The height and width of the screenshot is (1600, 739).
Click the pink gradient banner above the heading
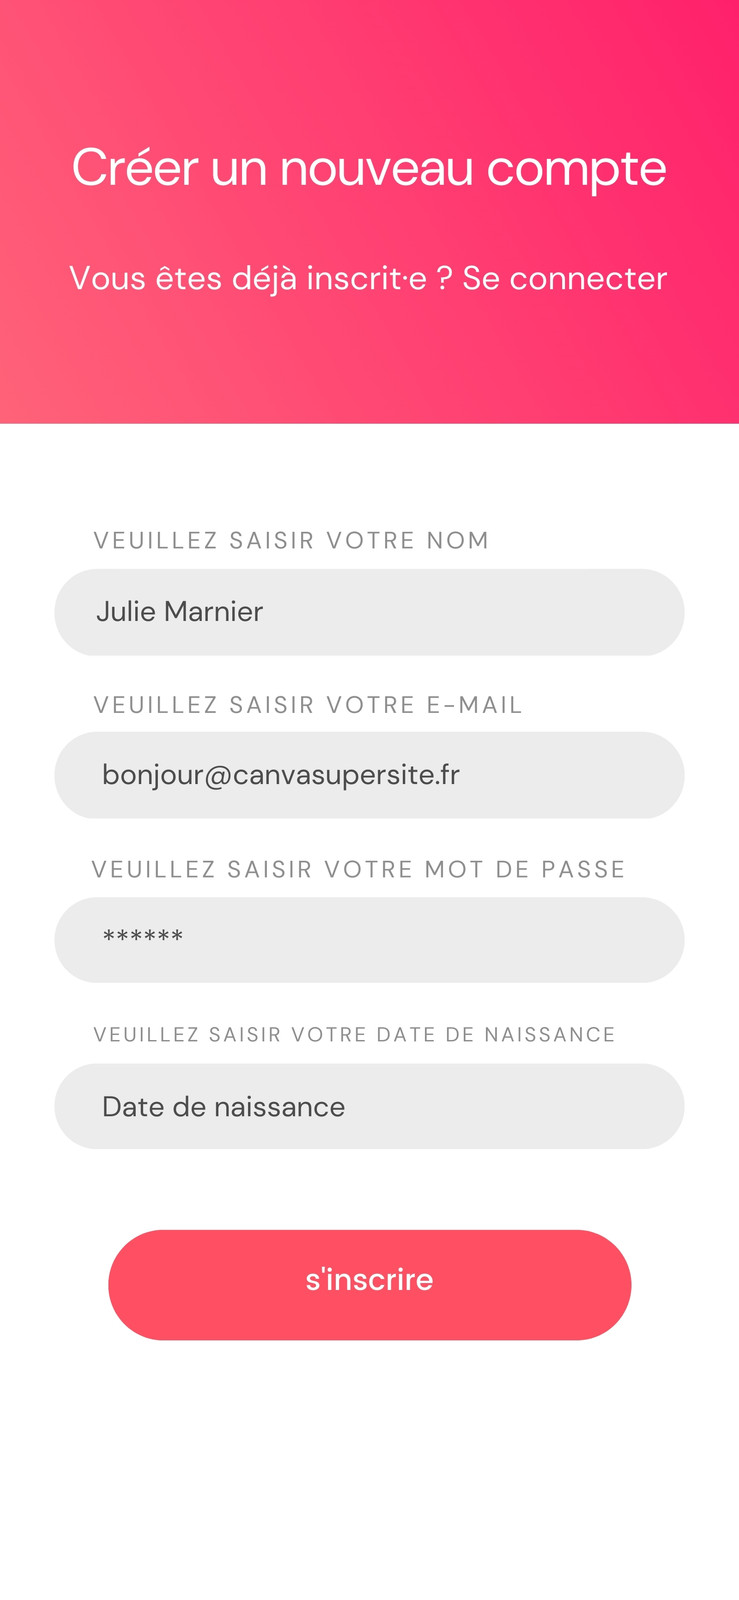369,60
